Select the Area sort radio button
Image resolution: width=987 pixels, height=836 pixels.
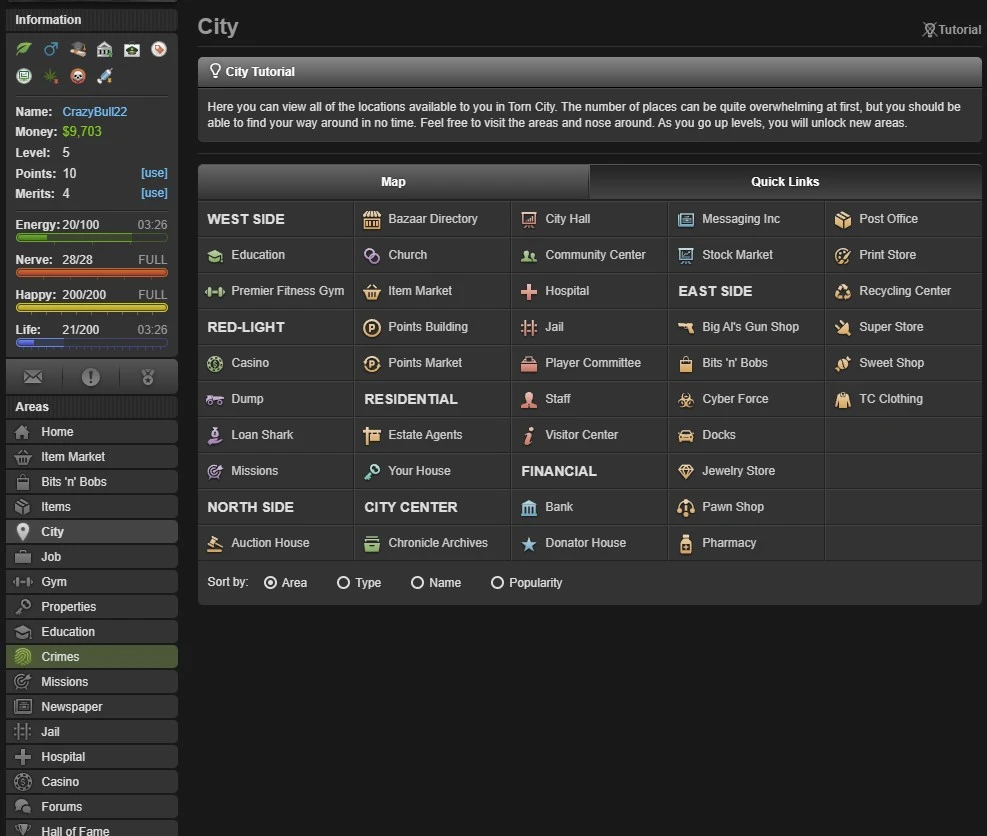click(x=270, y=583)
